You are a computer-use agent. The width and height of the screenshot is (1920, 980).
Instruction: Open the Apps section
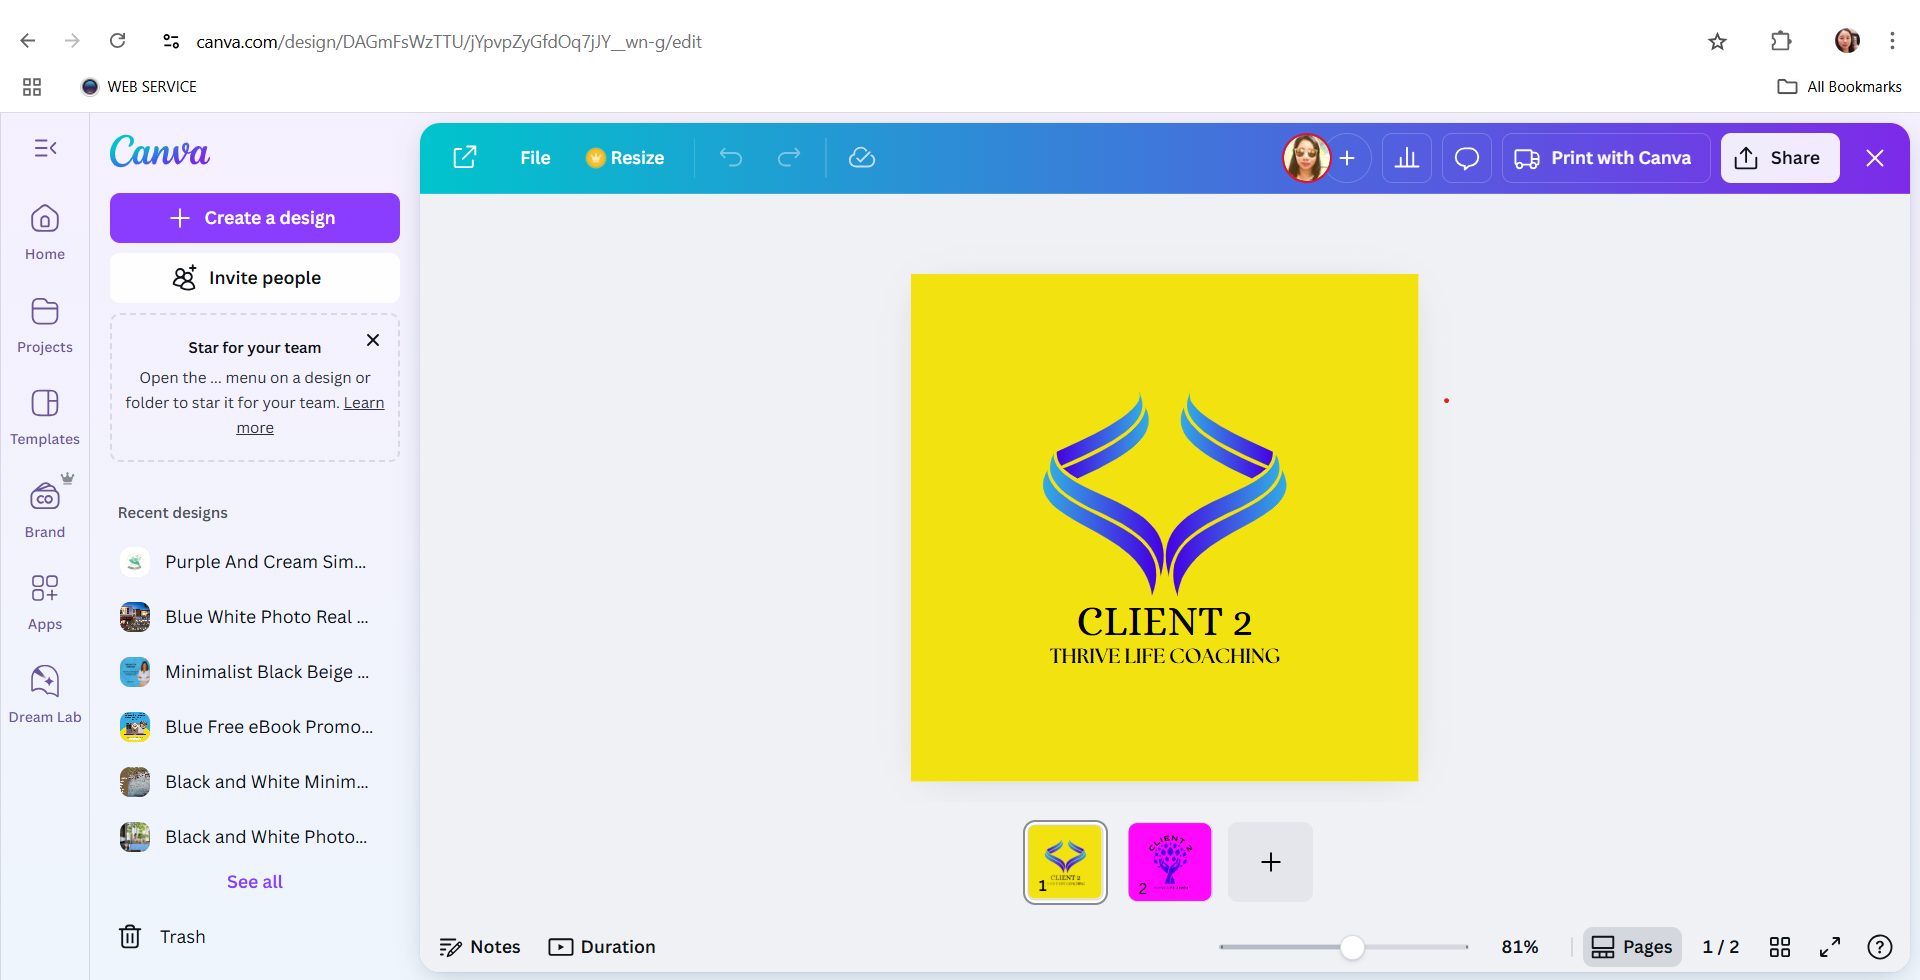coord(45,602)
